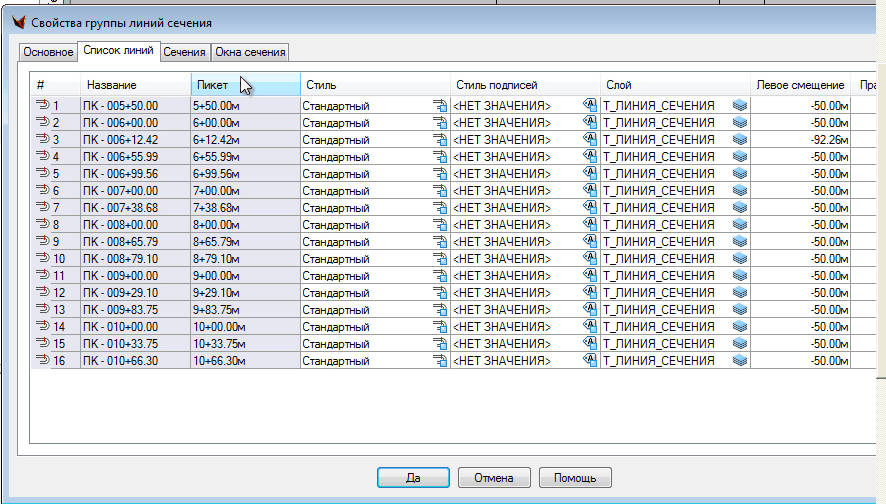Sort by the Пикет column header
Image resolution: width=886 pixels, height=504 pixels.
click(245, 85)
